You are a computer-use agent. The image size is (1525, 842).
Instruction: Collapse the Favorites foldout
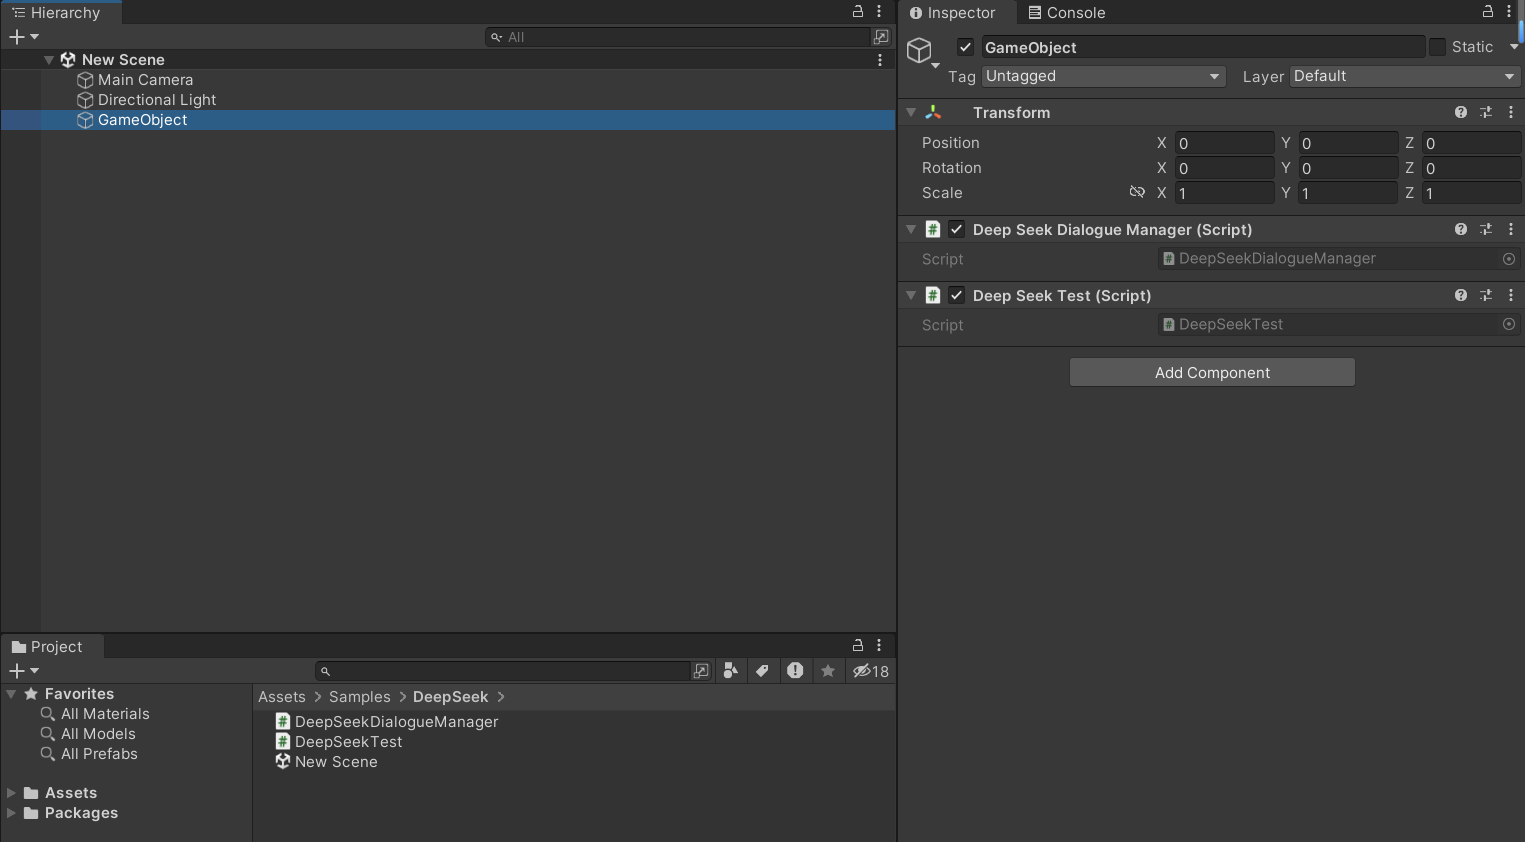pyautogui.click(x=11, y=694)
